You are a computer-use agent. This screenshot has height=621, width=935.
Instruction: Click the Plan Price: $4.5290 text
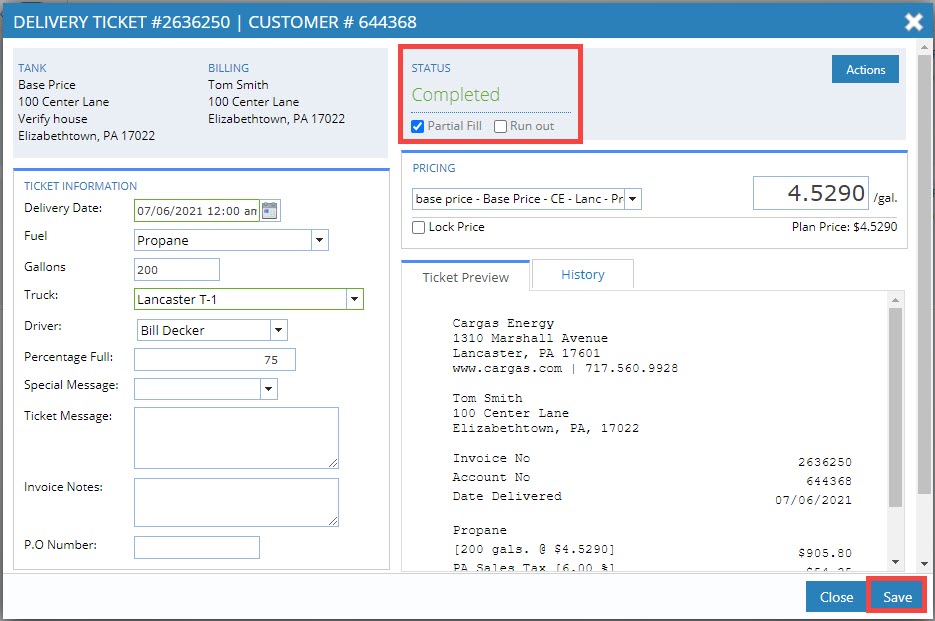tap(844, 227)
